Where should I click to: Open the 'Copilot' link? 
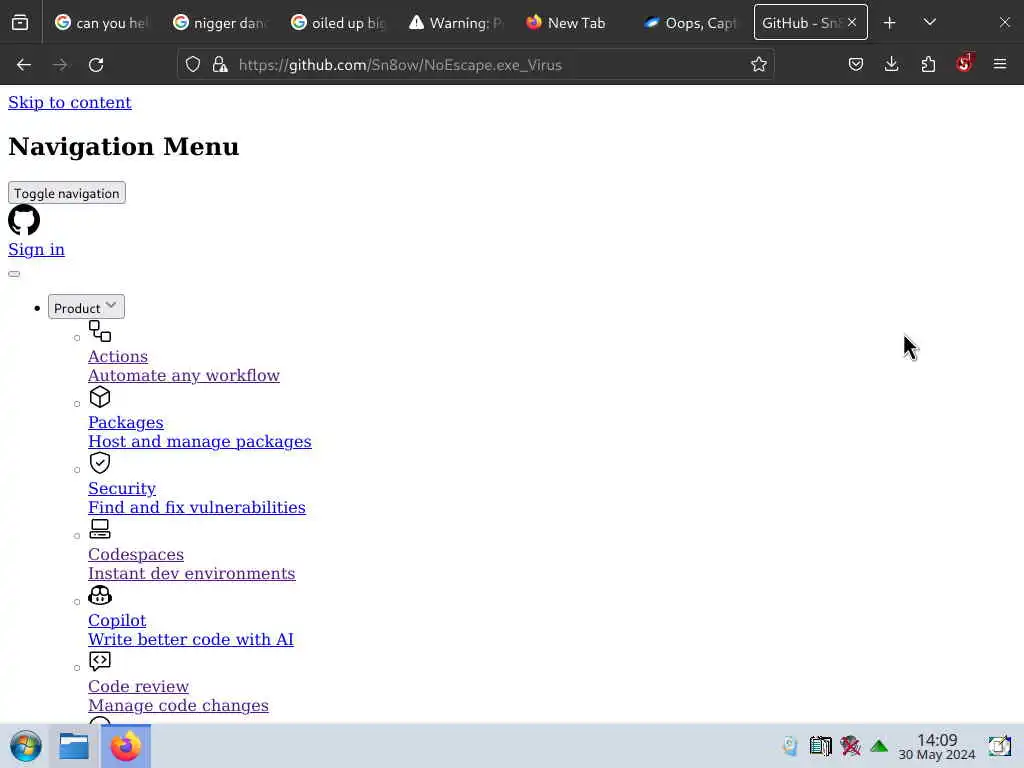click(x=117, y=620)
